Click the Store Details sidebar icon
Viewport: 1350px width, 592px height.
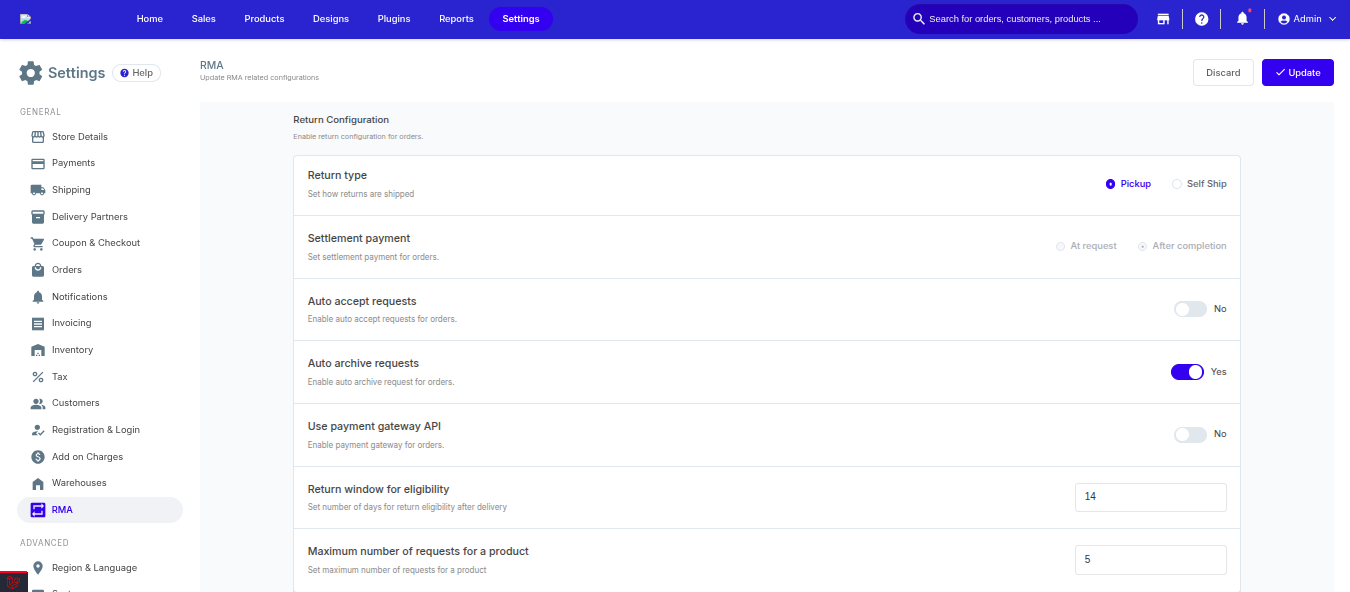(x=38, y=137)
